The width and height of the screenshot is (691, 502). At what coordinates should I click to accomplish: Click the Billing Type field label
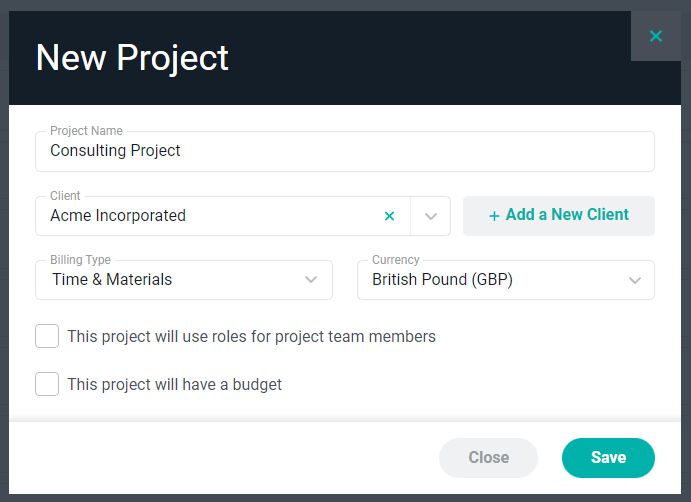pyautogui.click(x=80, y=260)
